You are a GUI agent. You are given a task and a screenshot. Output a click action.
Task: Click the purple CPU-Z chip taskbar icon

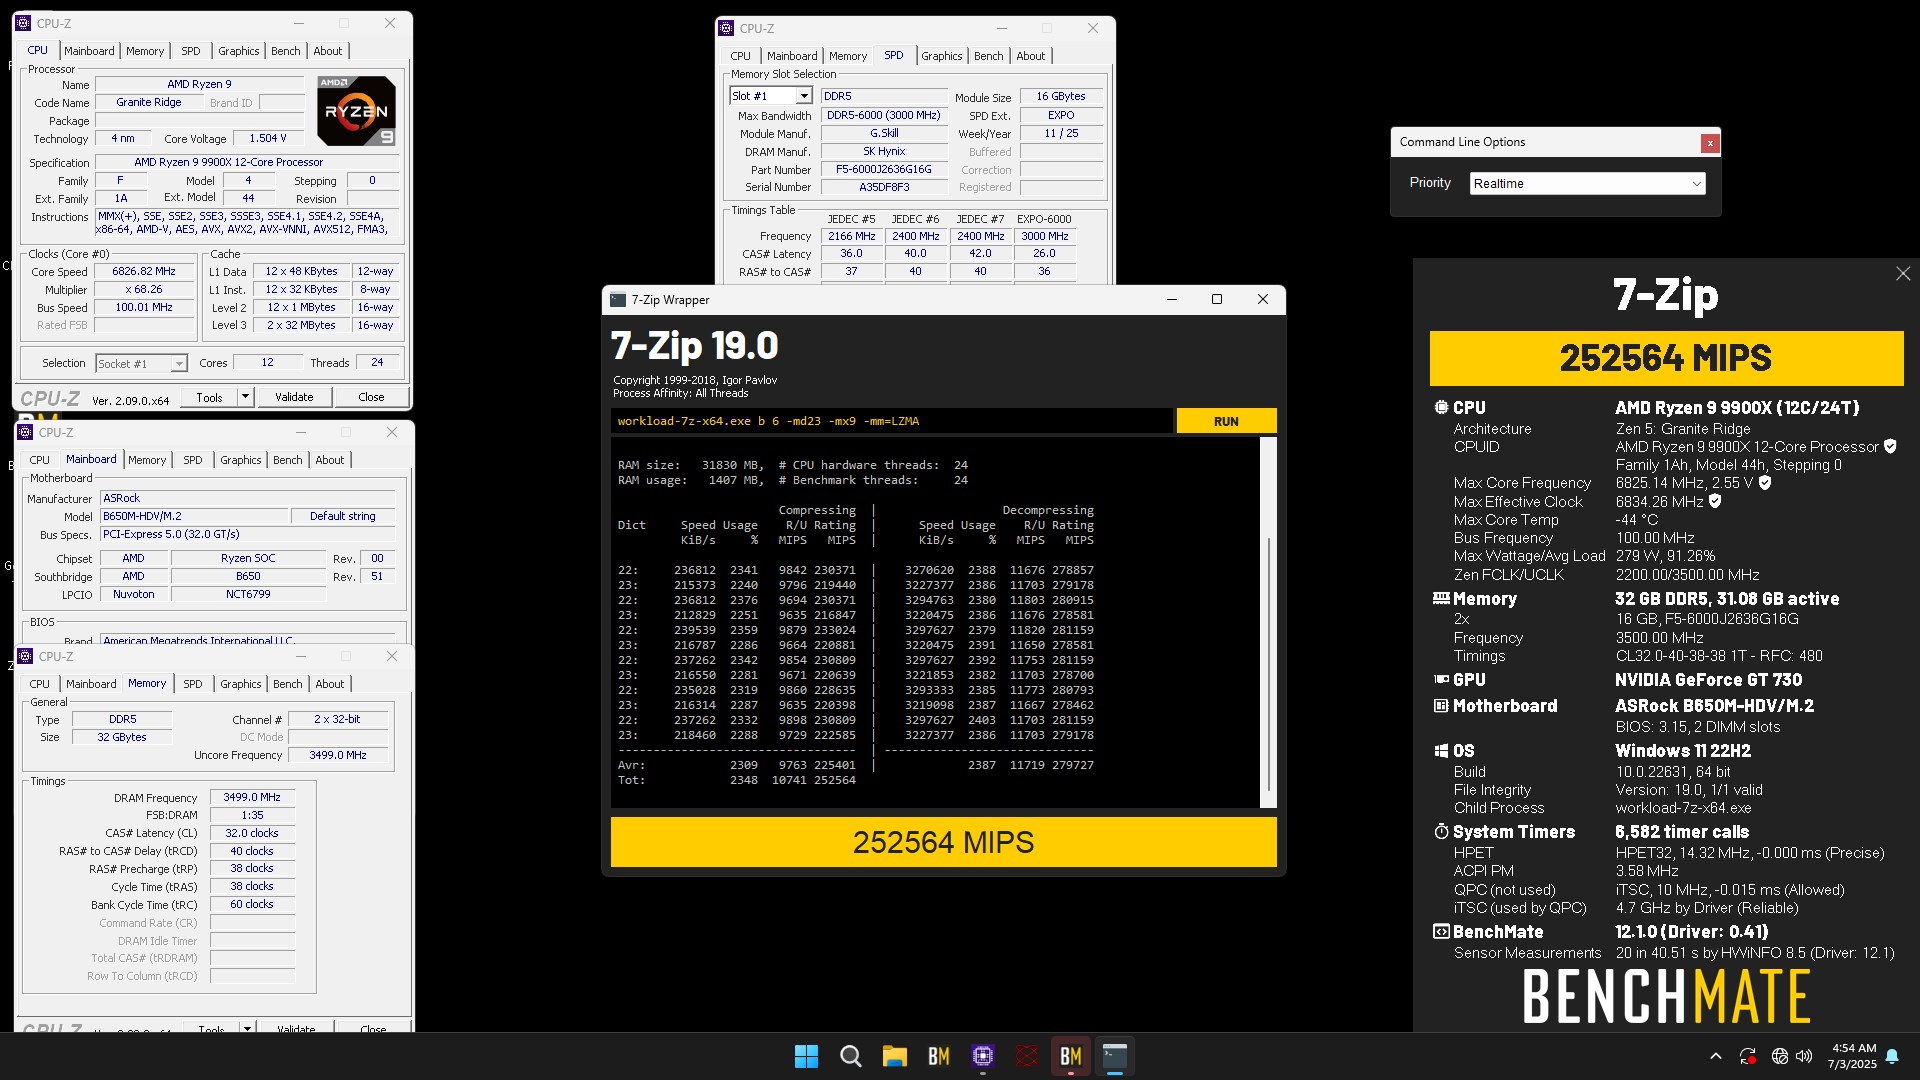pos(983,1056)
